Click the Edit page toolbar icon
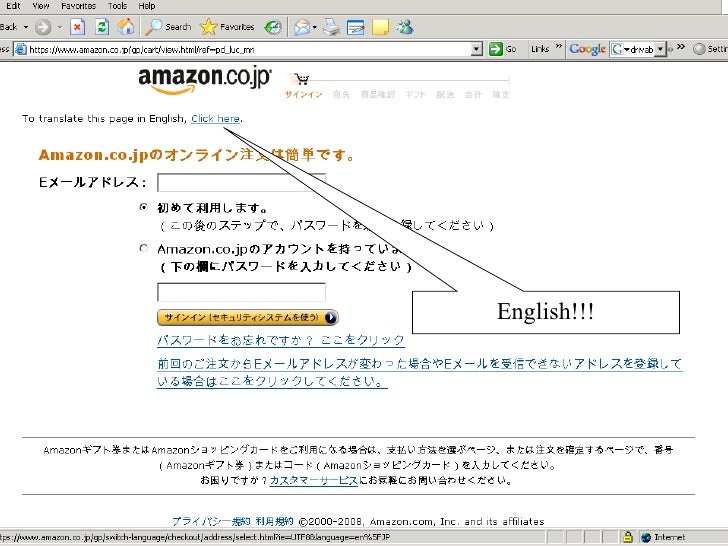Image resolution: width=728 pixels, height=546 pixels. (356, 27)
